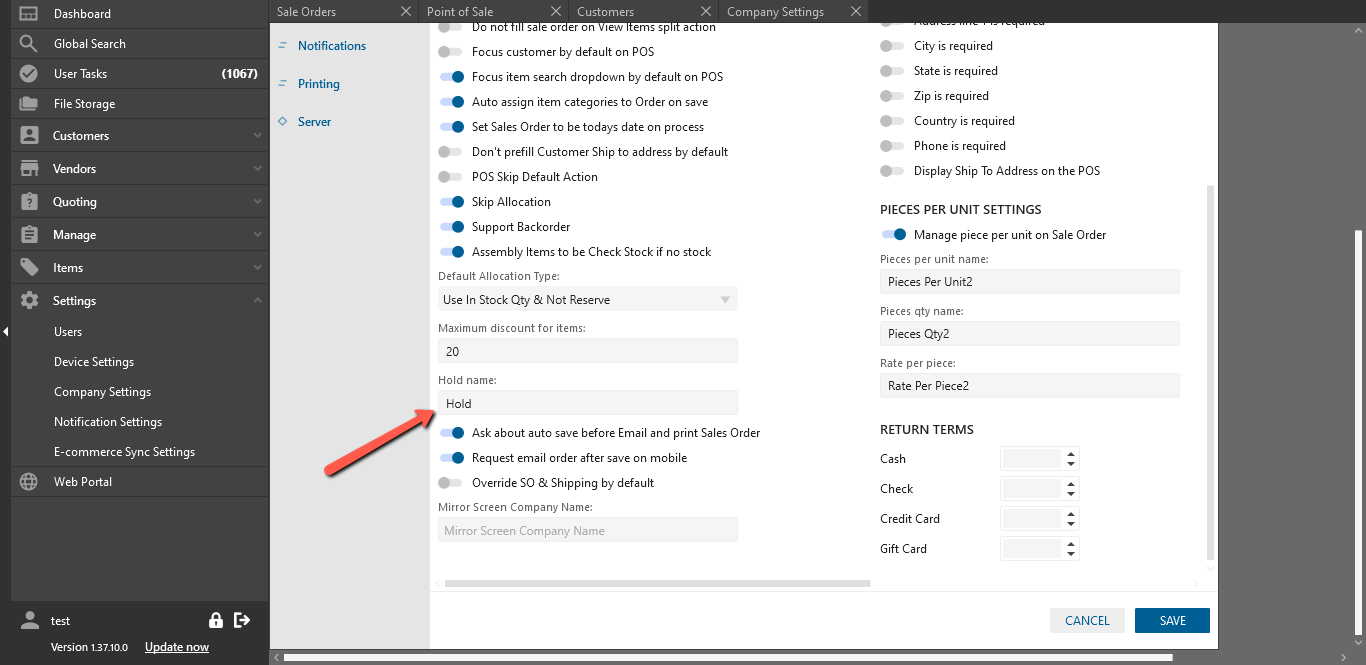Viewport: 1366px width, 665px height.
Task: Click Maximum discount for items field
Action: click(588, 351)
